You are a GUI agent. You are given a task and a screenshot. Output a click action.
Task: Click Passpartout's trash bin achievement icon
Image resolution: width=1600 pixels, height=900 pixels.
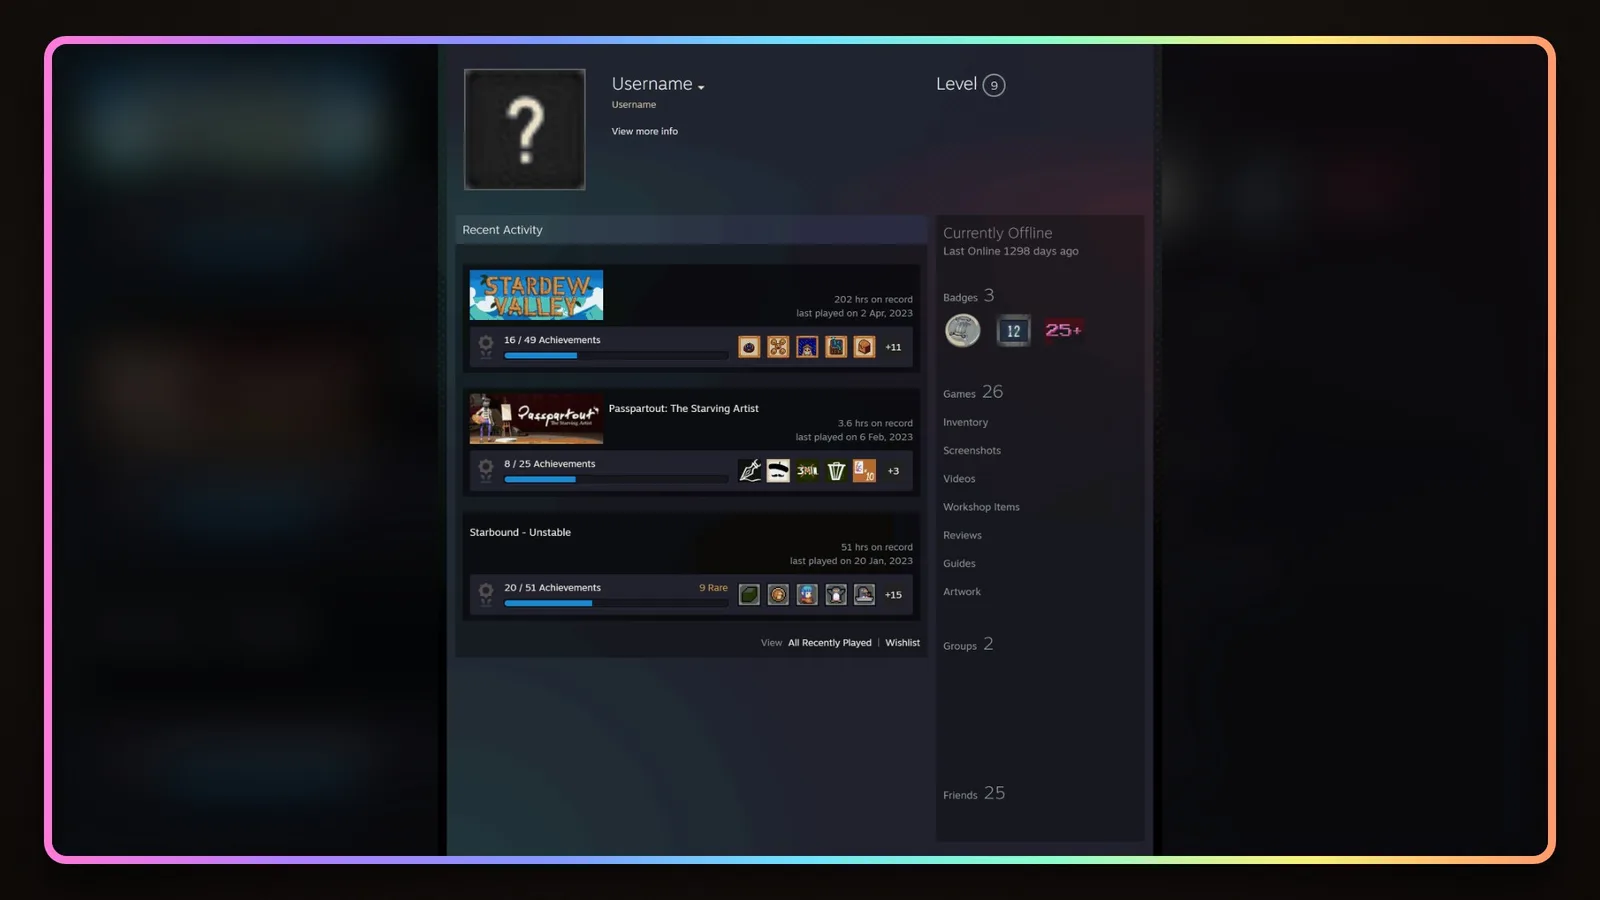click(836, 471)
